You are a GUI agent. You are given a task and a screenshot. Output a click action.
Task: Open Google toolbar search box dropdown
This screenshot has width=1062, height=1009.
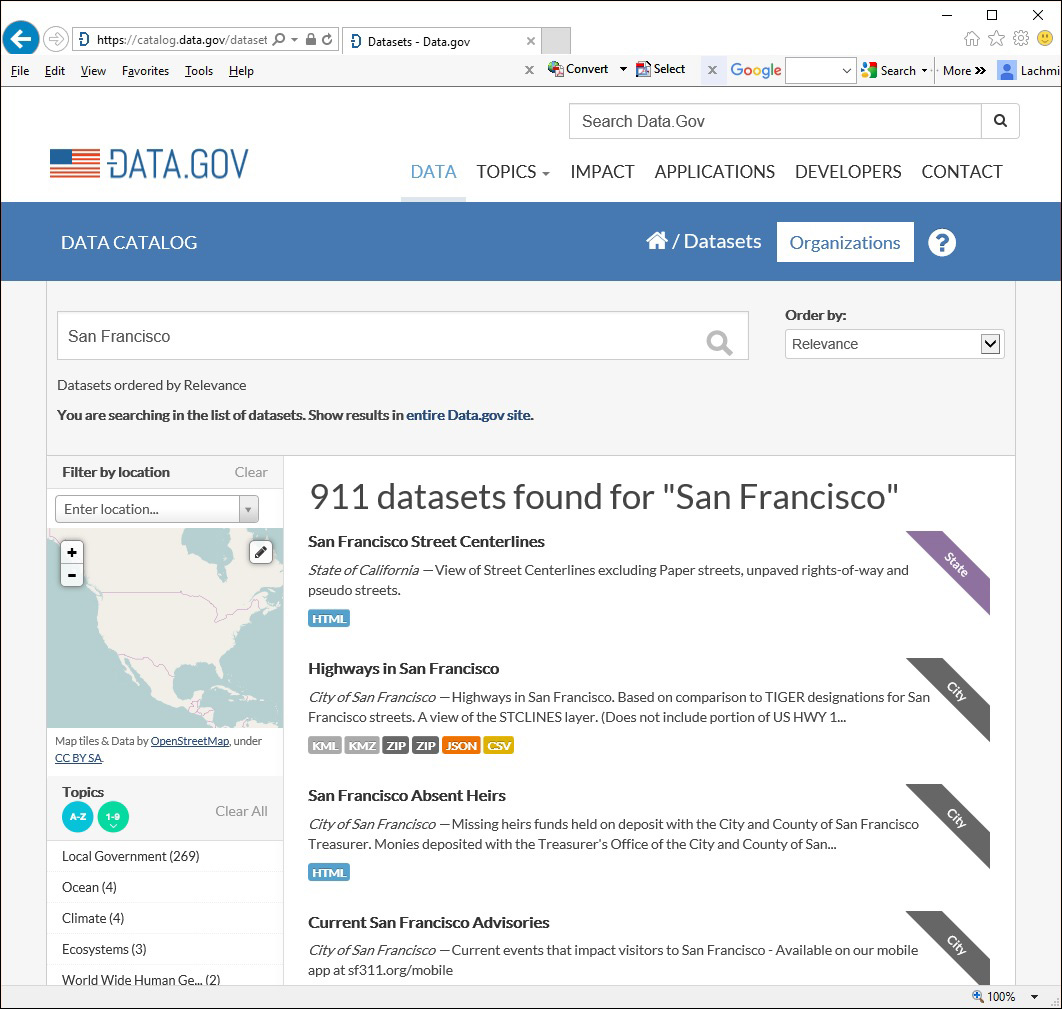point(846,70)
